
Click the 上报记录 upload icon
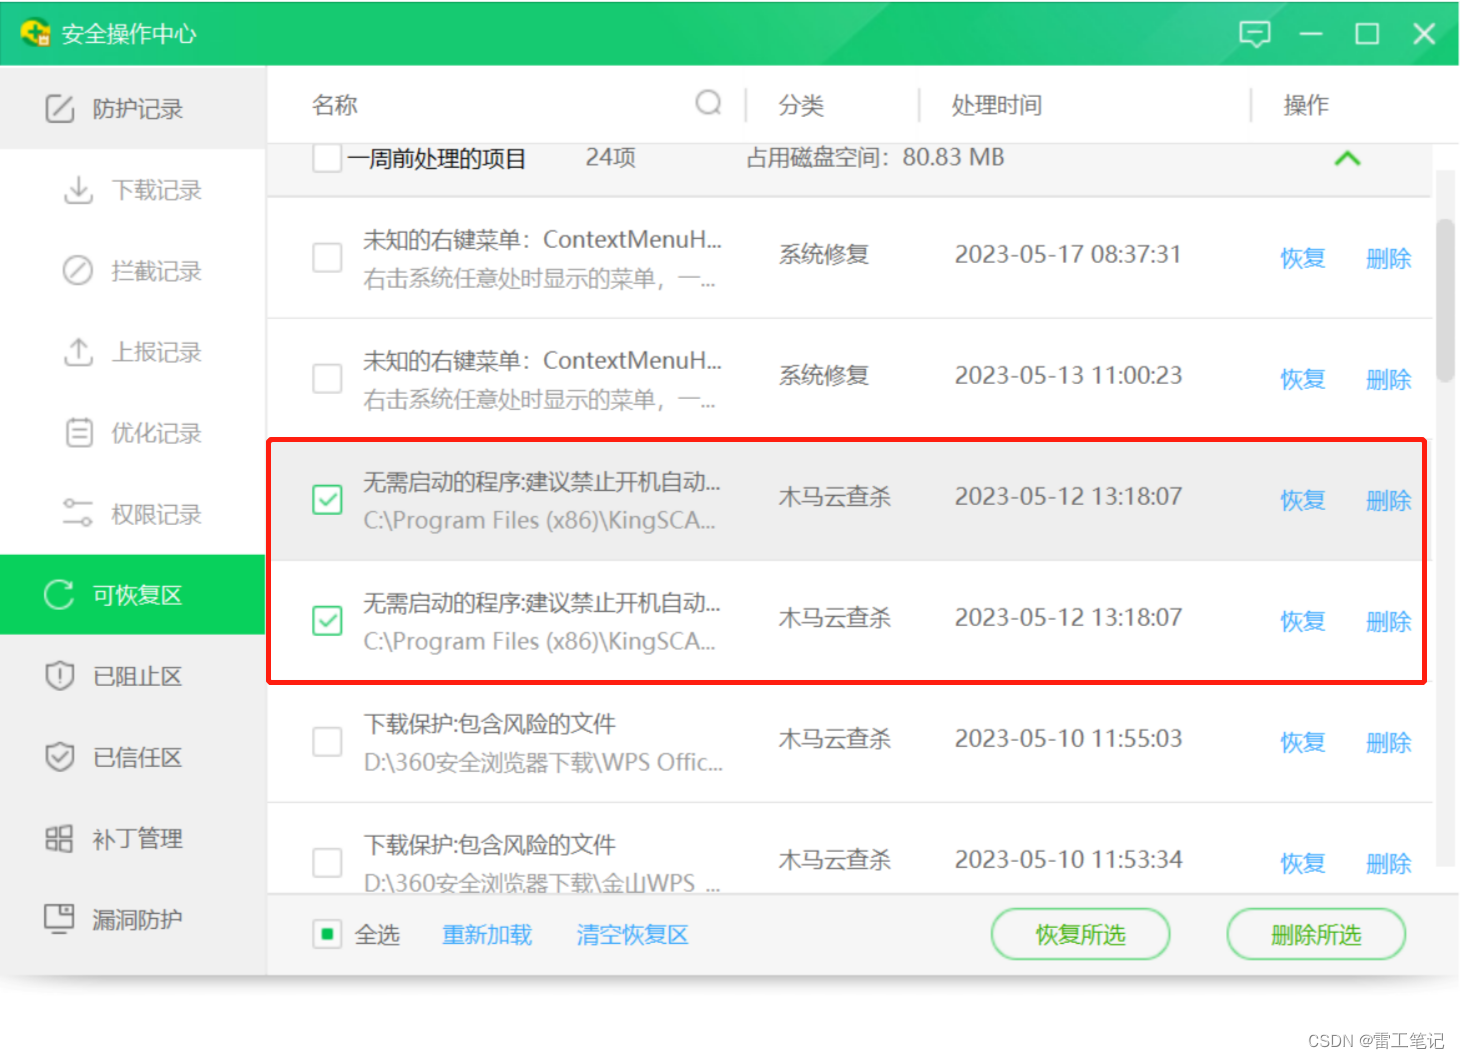point(78,351)
